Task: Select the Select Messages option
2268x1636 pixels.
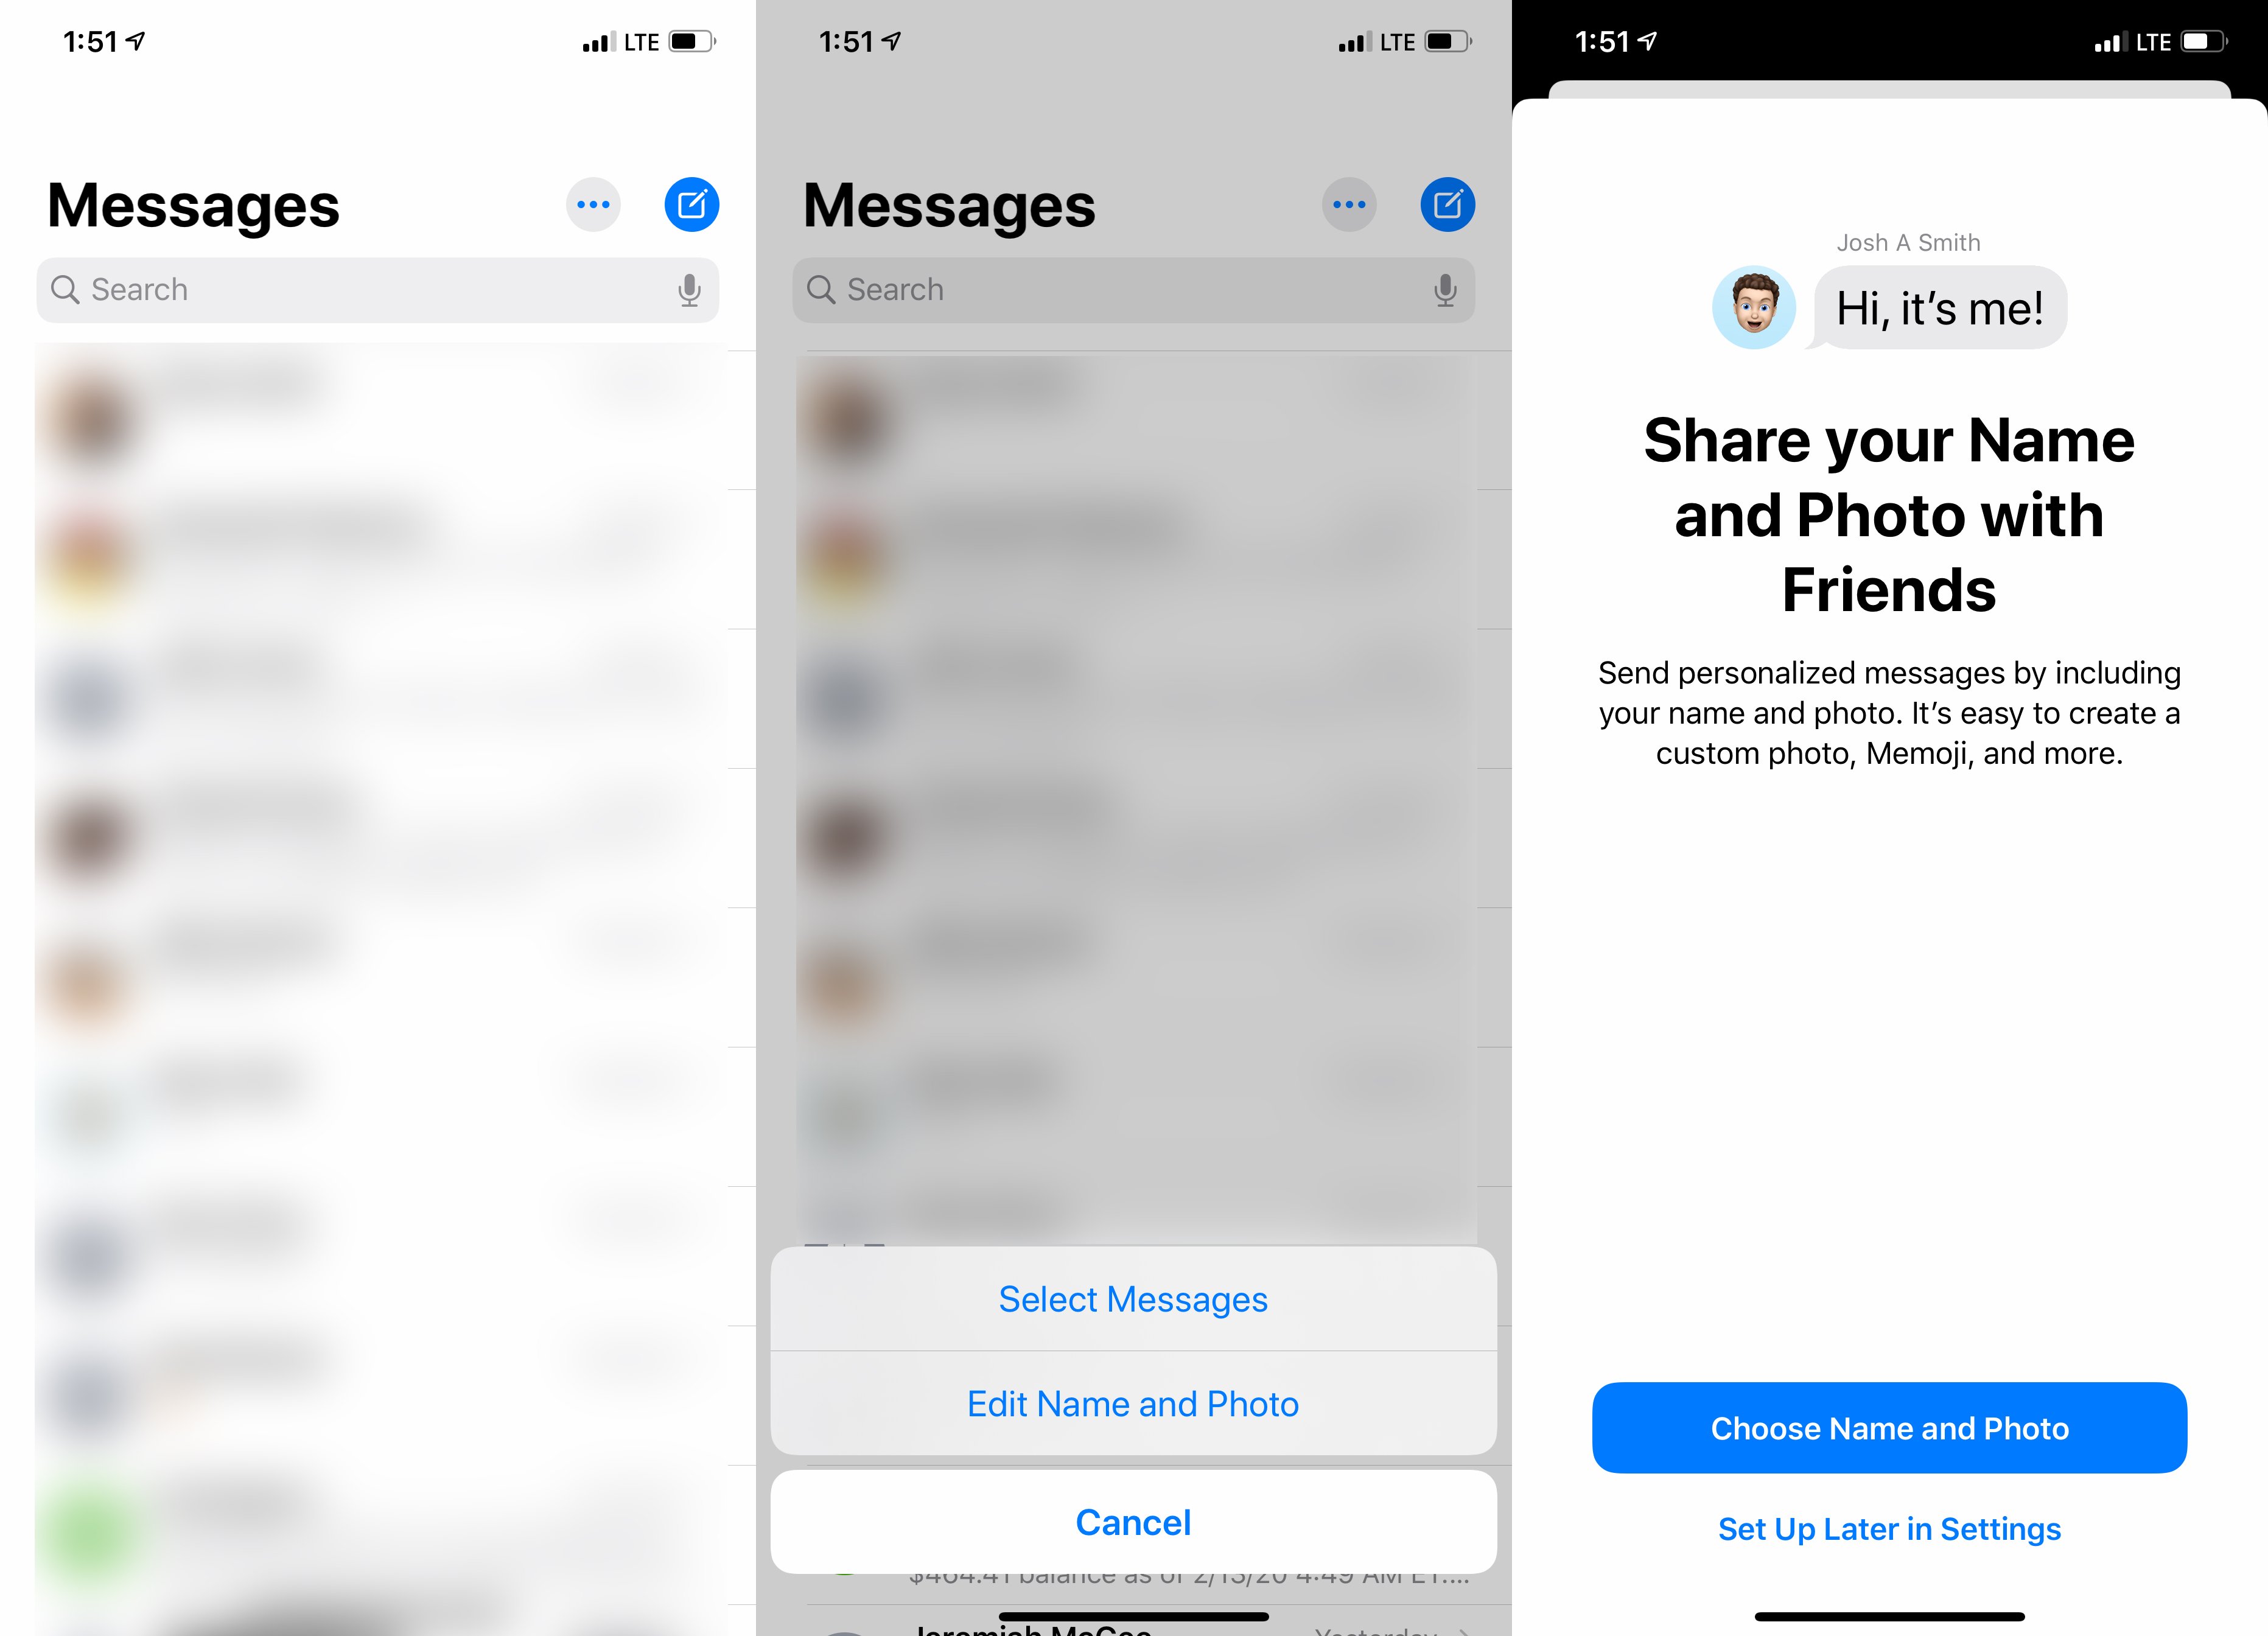Action: click(x=1134, y=1299)
